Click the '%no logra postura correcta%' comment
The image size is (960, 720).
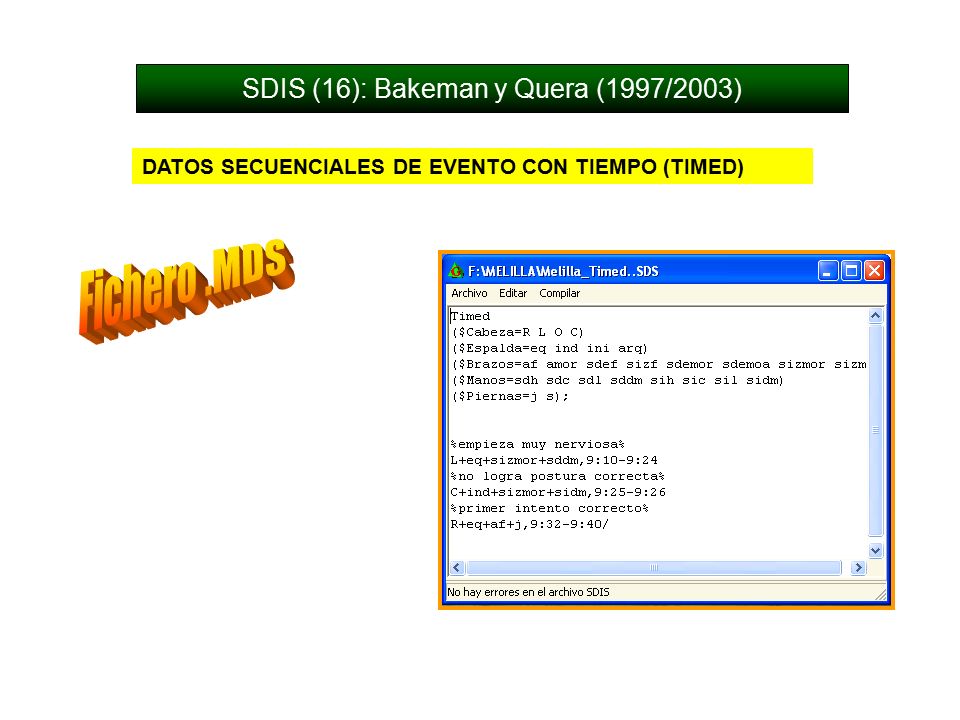point(558,476)
